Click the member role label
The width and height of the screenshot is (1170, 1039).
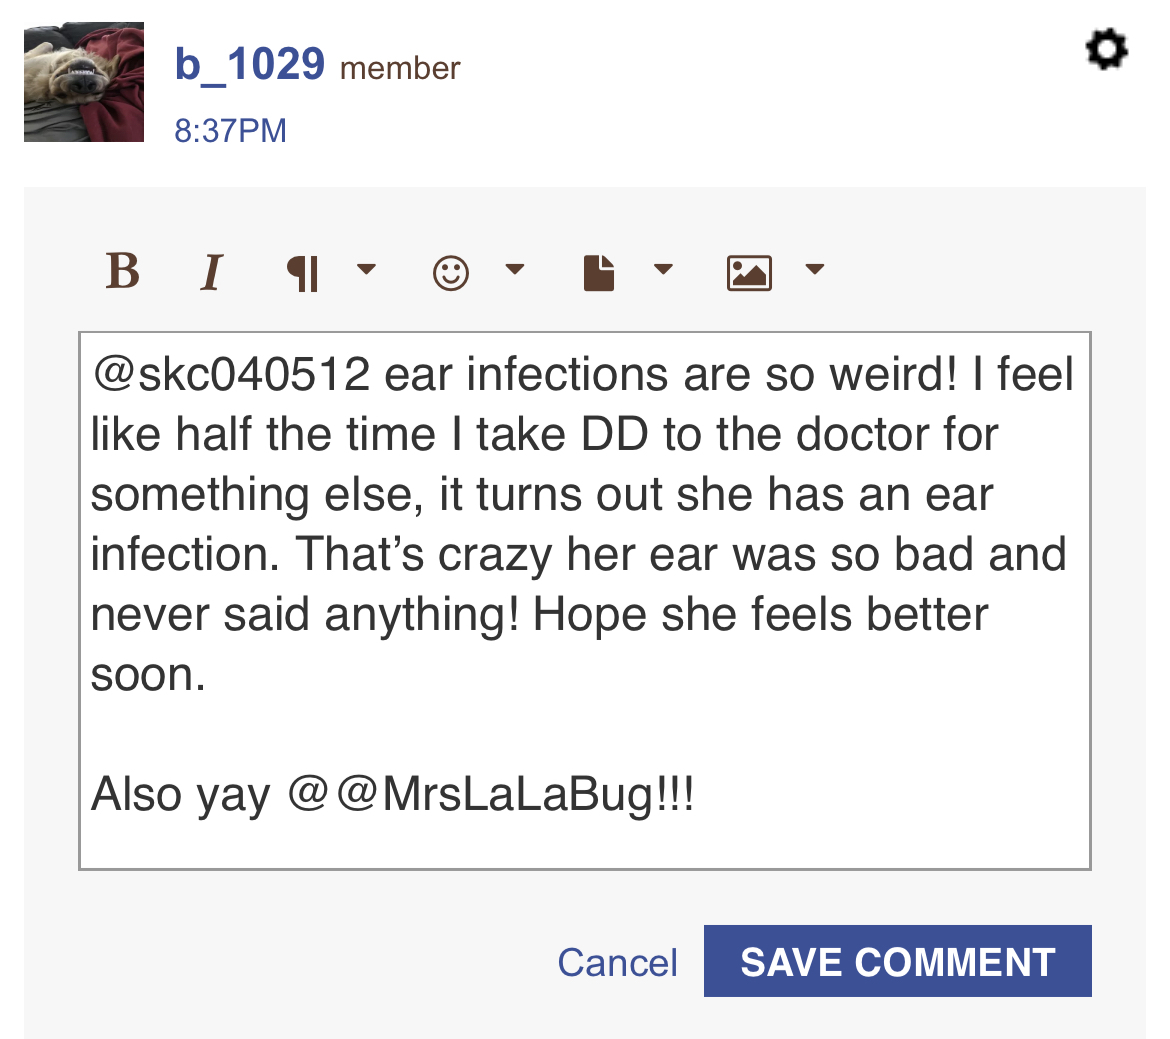[x=400, y=69]
